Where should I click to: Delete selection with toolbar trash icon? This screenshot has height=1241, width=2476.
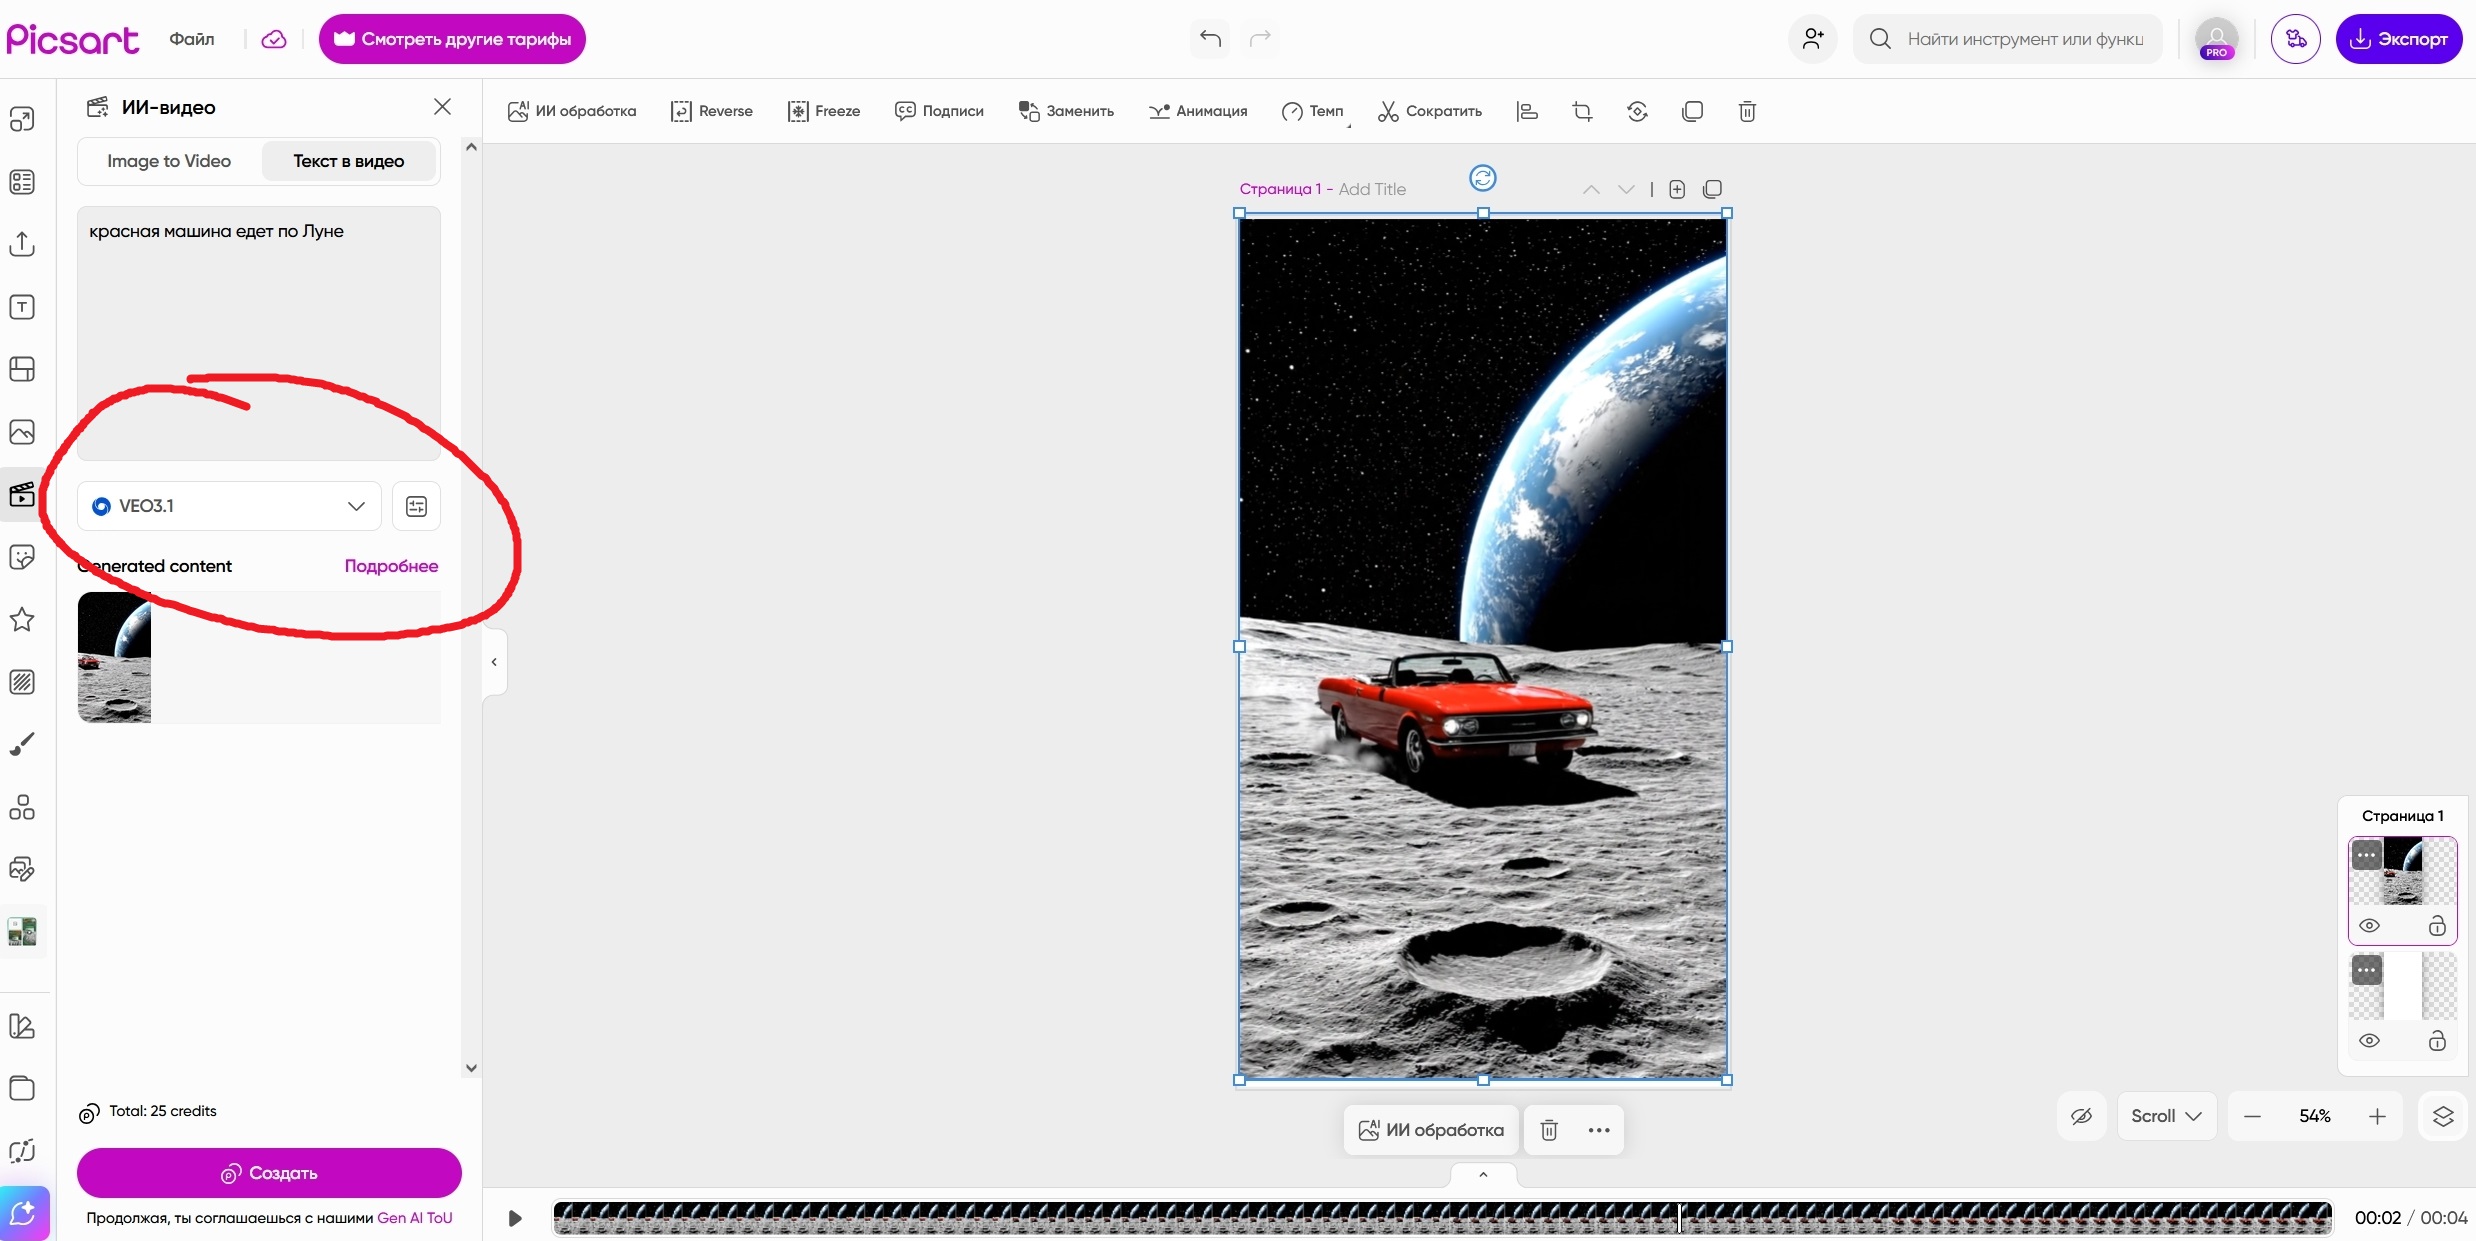point(1747,111)
